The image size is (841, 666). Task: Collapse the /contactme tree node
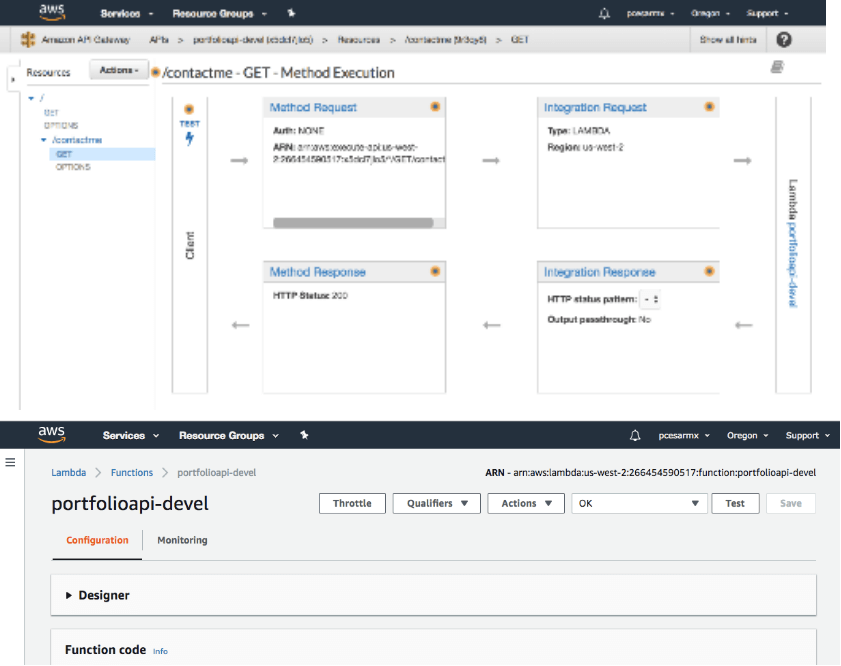point(44,140)
